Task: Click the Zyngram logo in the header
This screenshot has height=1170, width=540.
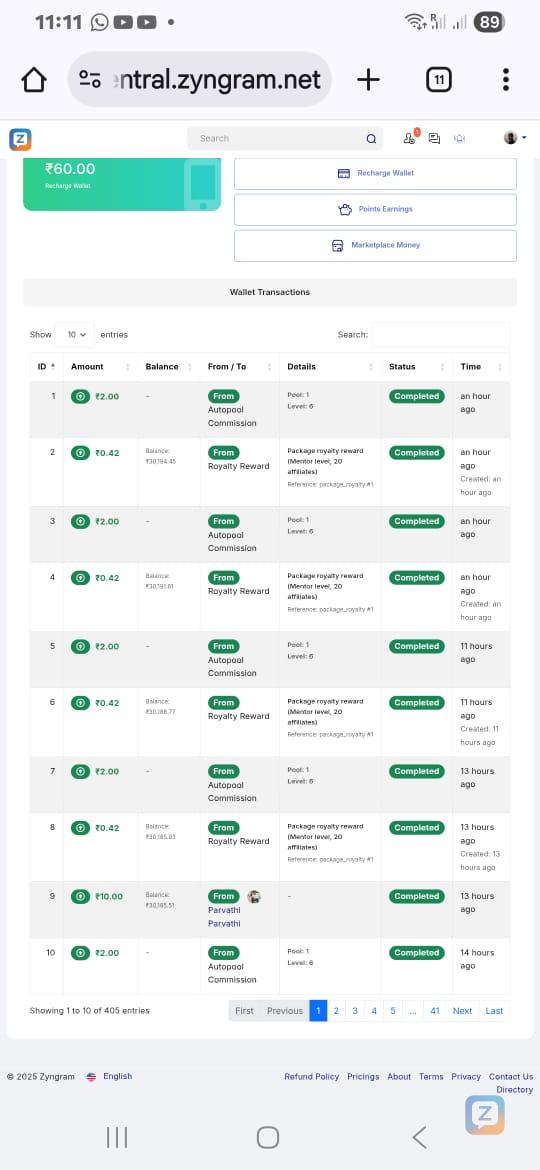Action: pyautogui.click(x=20, y=139)
